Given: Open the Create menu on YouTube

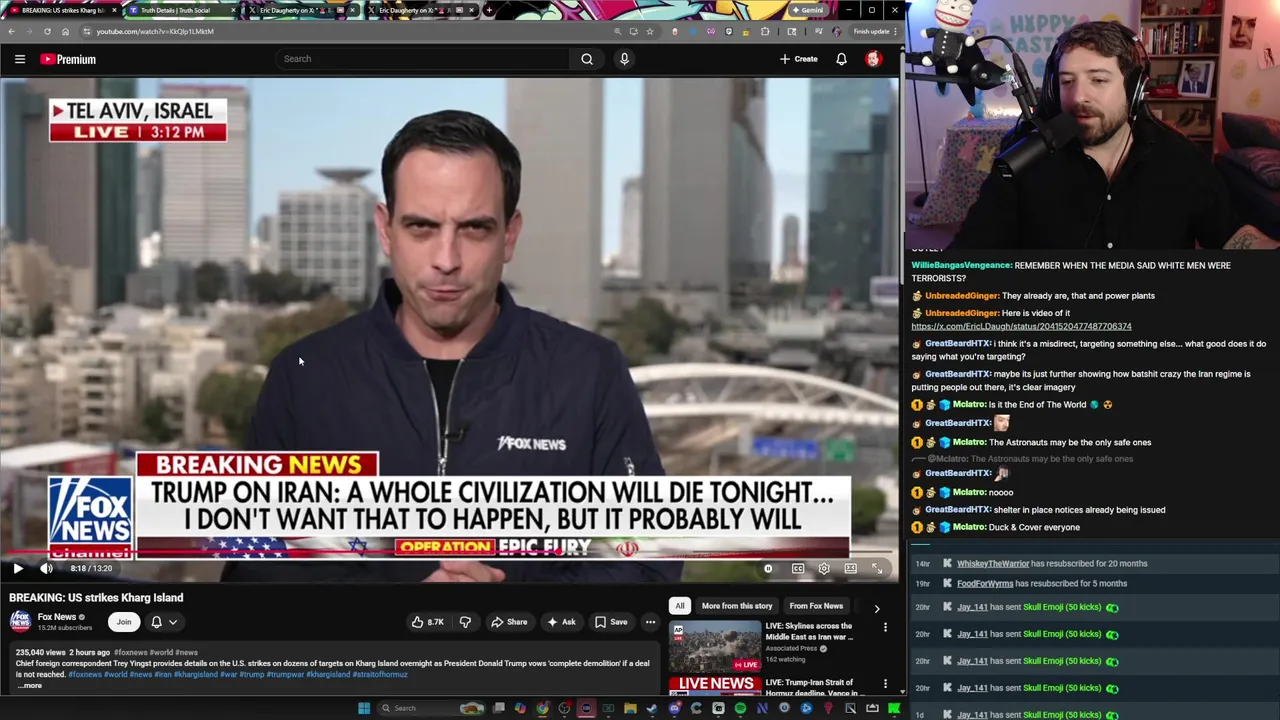Looking at the screenshot, I should pyautogui.click(x=798, y=58).
